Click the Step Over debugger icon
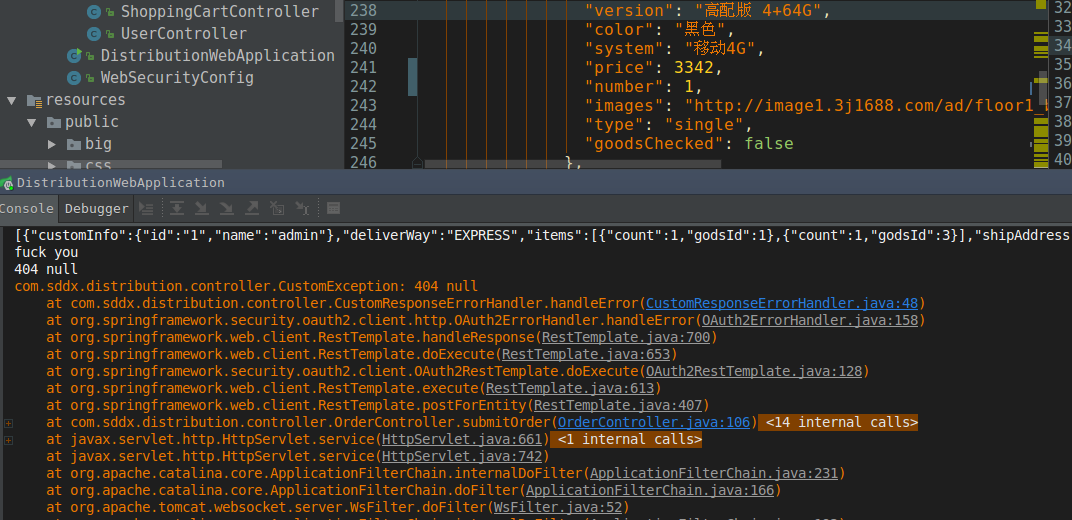Screen dimensions: 1072x520 (177, 208)
